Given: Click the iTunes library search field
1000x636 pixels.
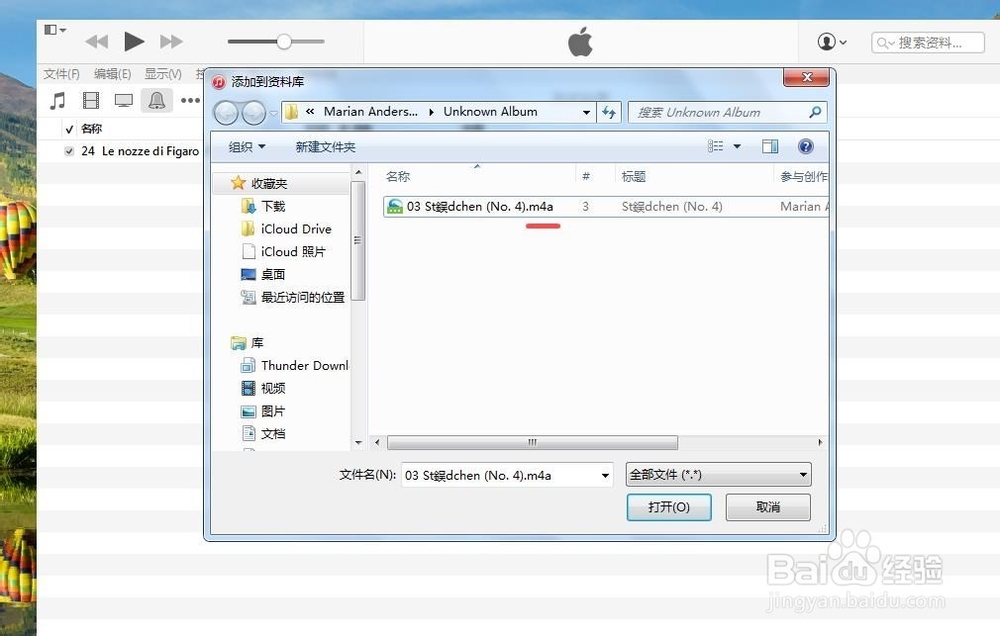Looking at the screenshot, I should point(928,43).
